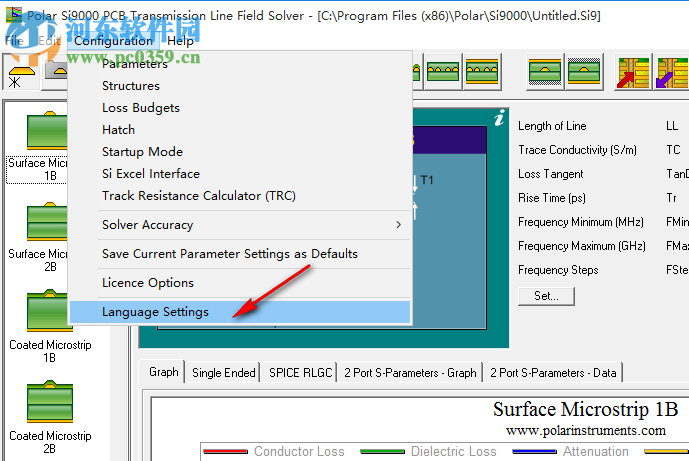This screenshot has height=461, width=689.
Task: Click the www.polarinstruments.com text in graph
Action: (x=586, y=430)
